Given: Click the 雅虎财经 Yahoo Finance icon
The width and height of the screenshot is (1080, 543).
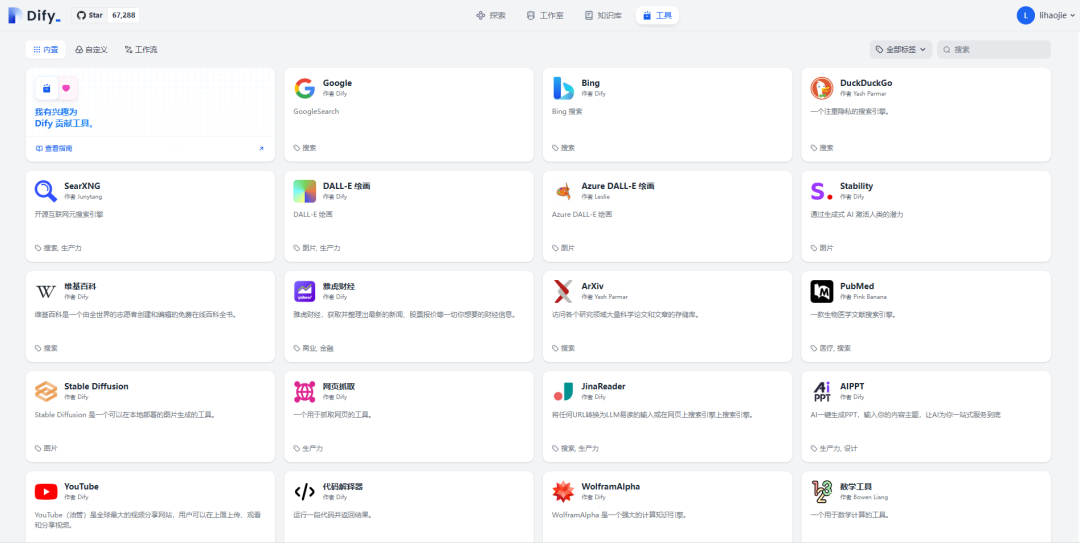Looking at the screenshot, I should 304,291.
